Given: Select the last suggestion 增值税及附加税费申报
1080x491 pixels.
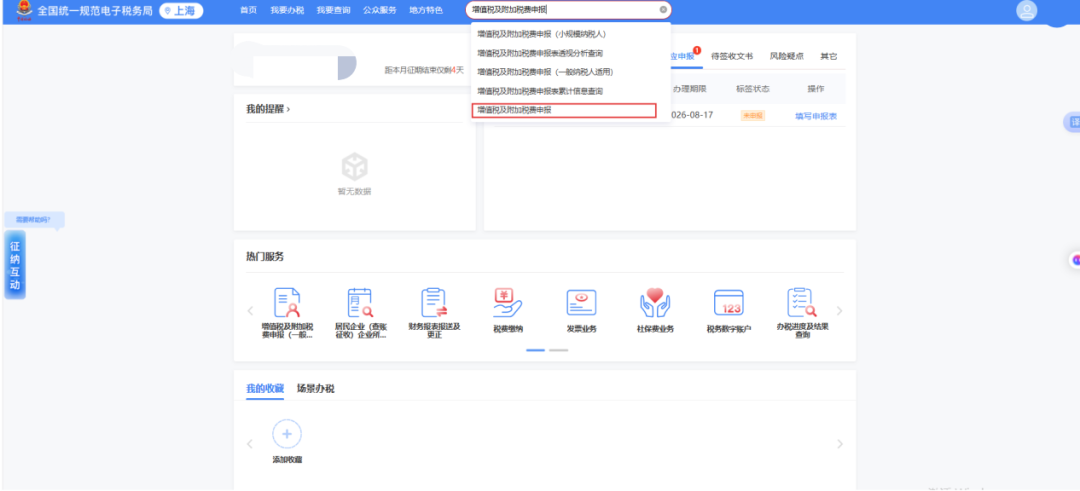Looking at the screenshot, I should (564, 110).
